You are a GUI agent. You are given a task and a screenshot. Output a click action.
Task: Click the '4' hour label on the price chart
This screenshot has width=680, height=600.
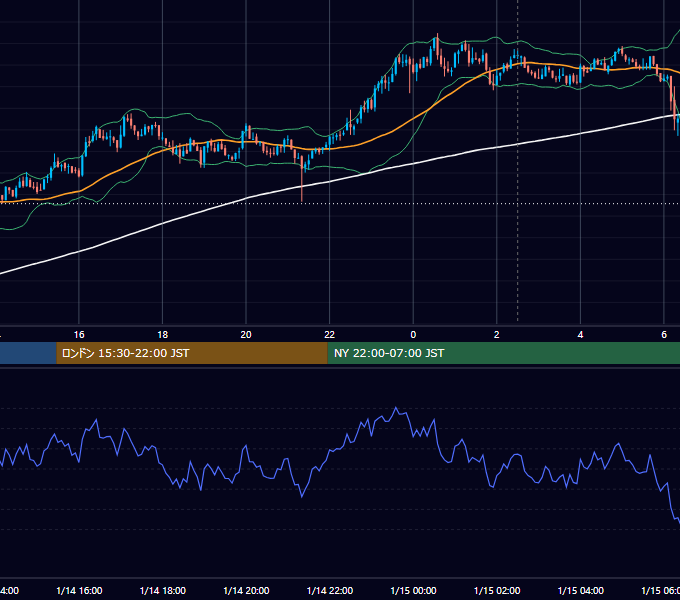pyautogui.click(x=580, y=335)
